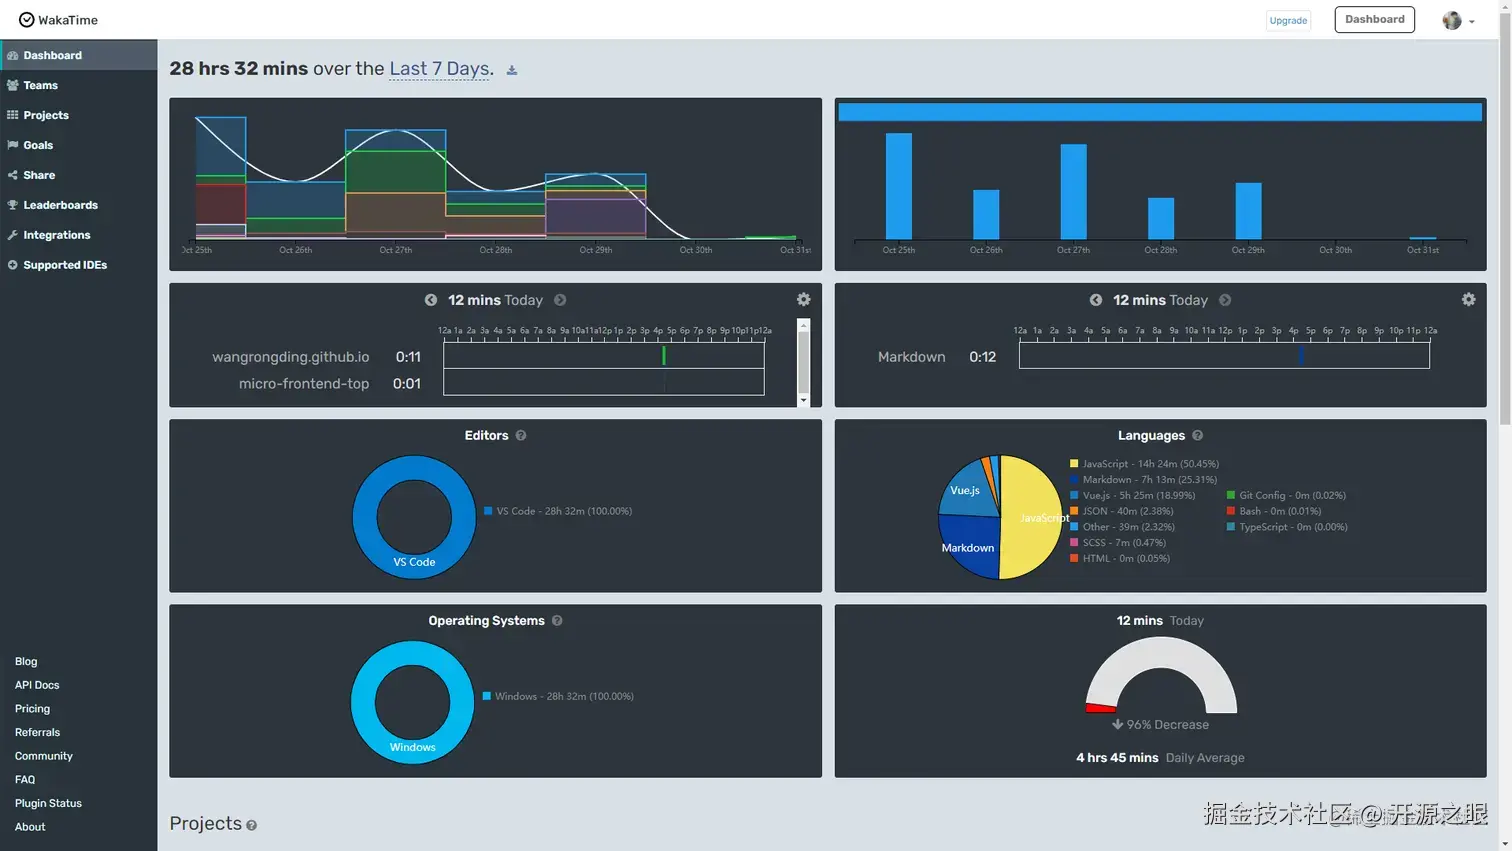Image resolution: width=1512 pixels, height=851 pixels.
Task: Click the WakaTime logo
Action: point(58,20)
